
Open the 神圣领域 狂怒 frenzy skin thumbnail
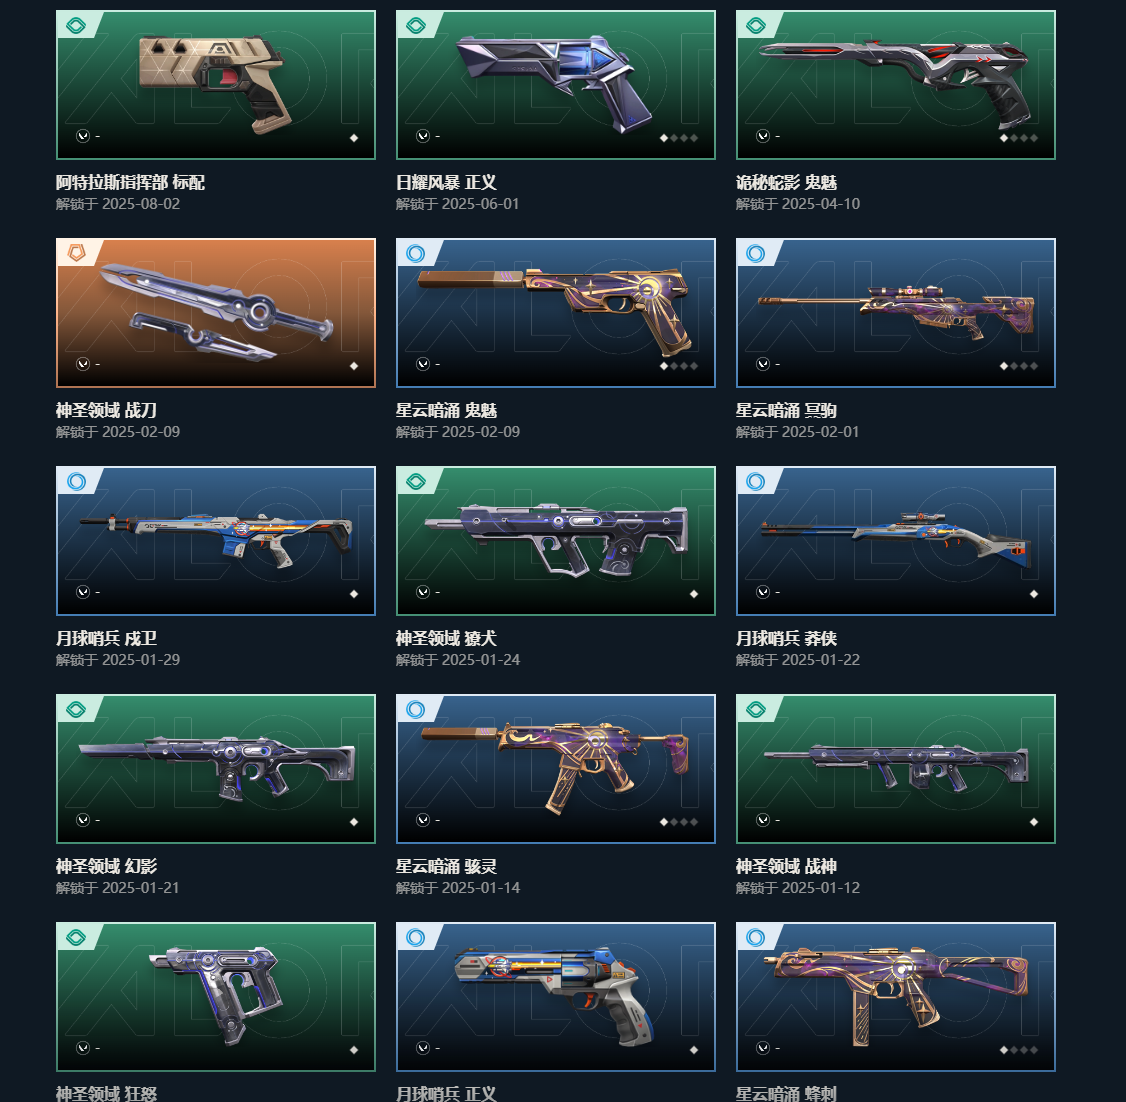215,996
